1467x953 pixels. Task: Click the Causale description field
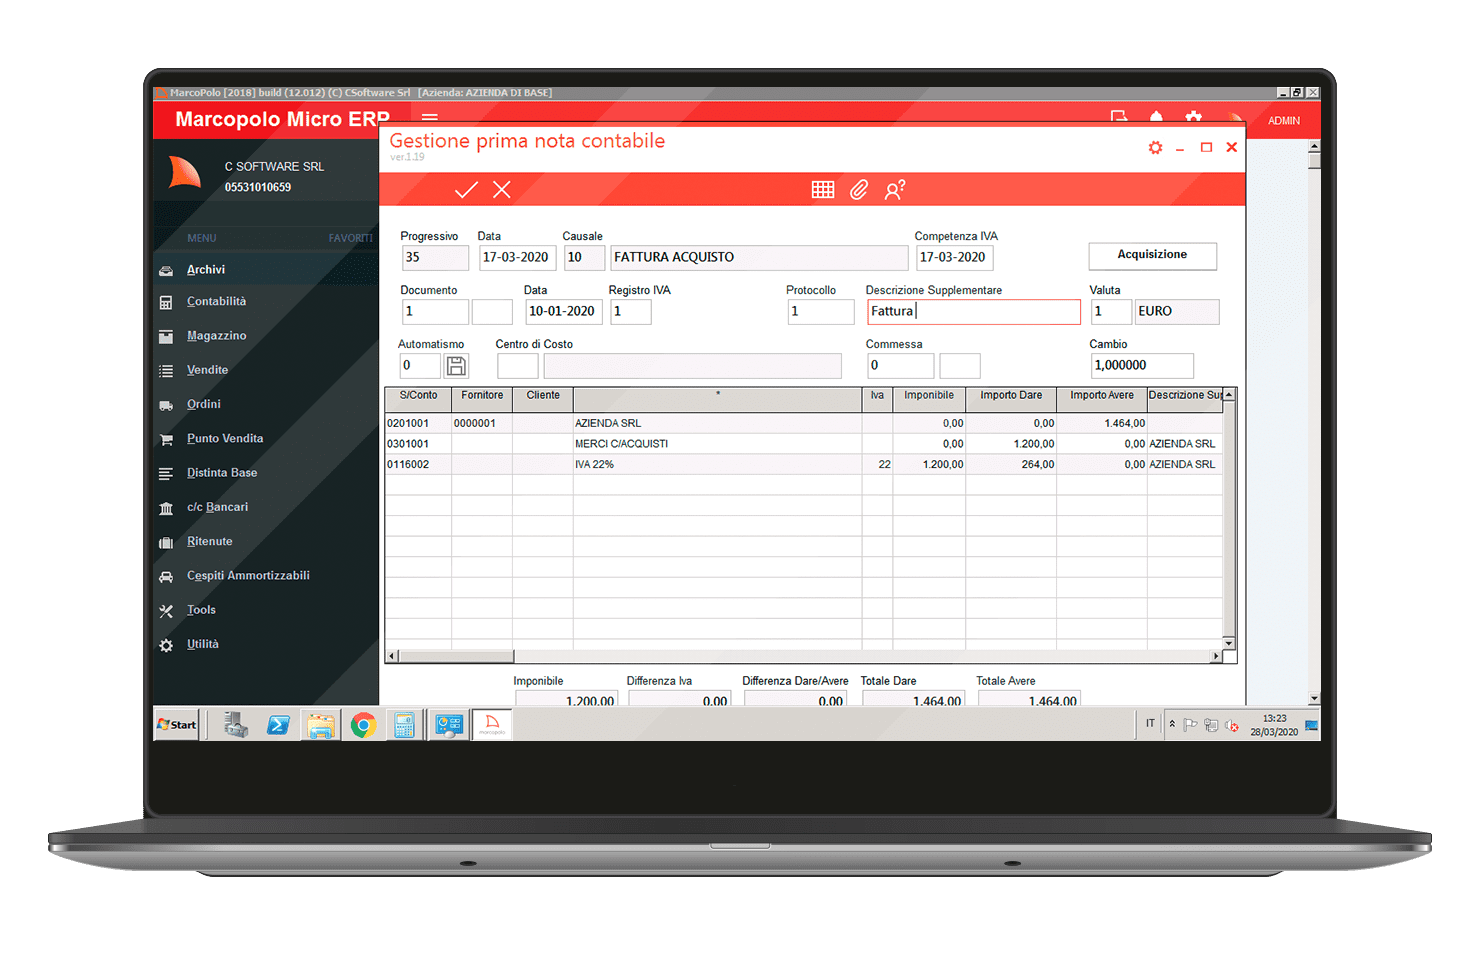pyautogui.click(x=758, y=258)
